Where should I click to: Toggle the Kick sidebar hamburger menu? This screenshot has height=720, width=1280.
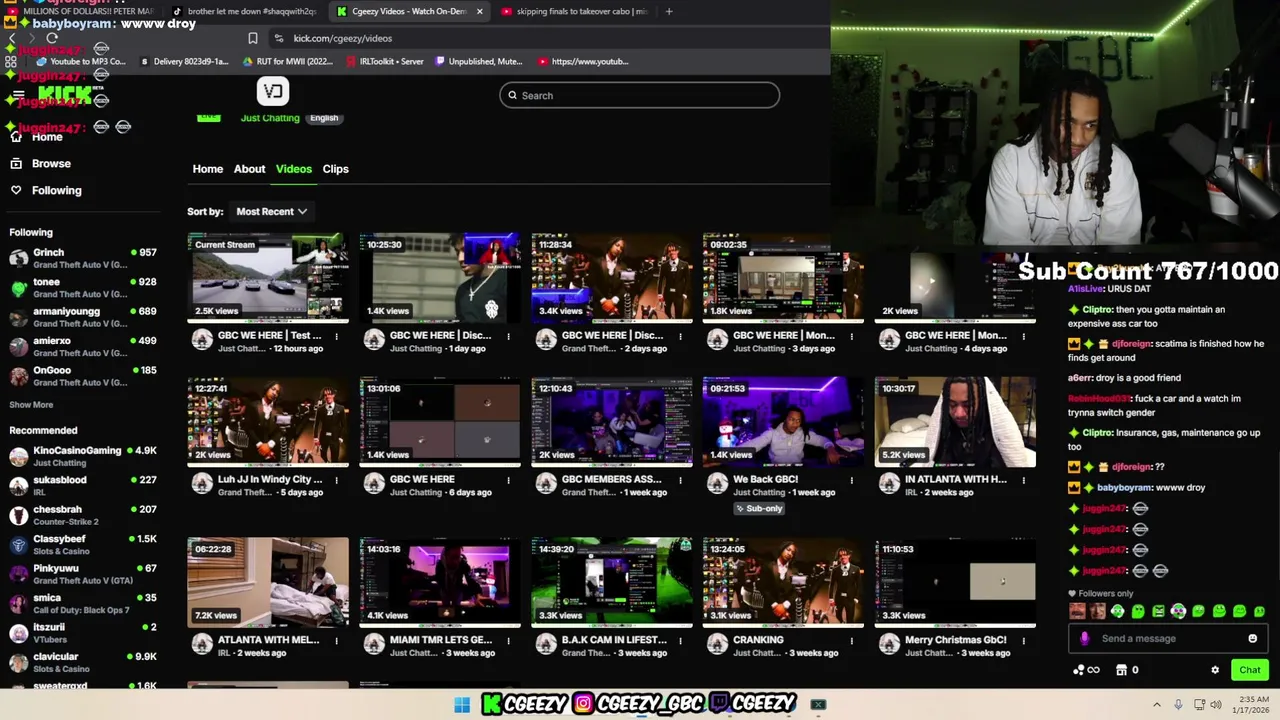coord(18,95)
